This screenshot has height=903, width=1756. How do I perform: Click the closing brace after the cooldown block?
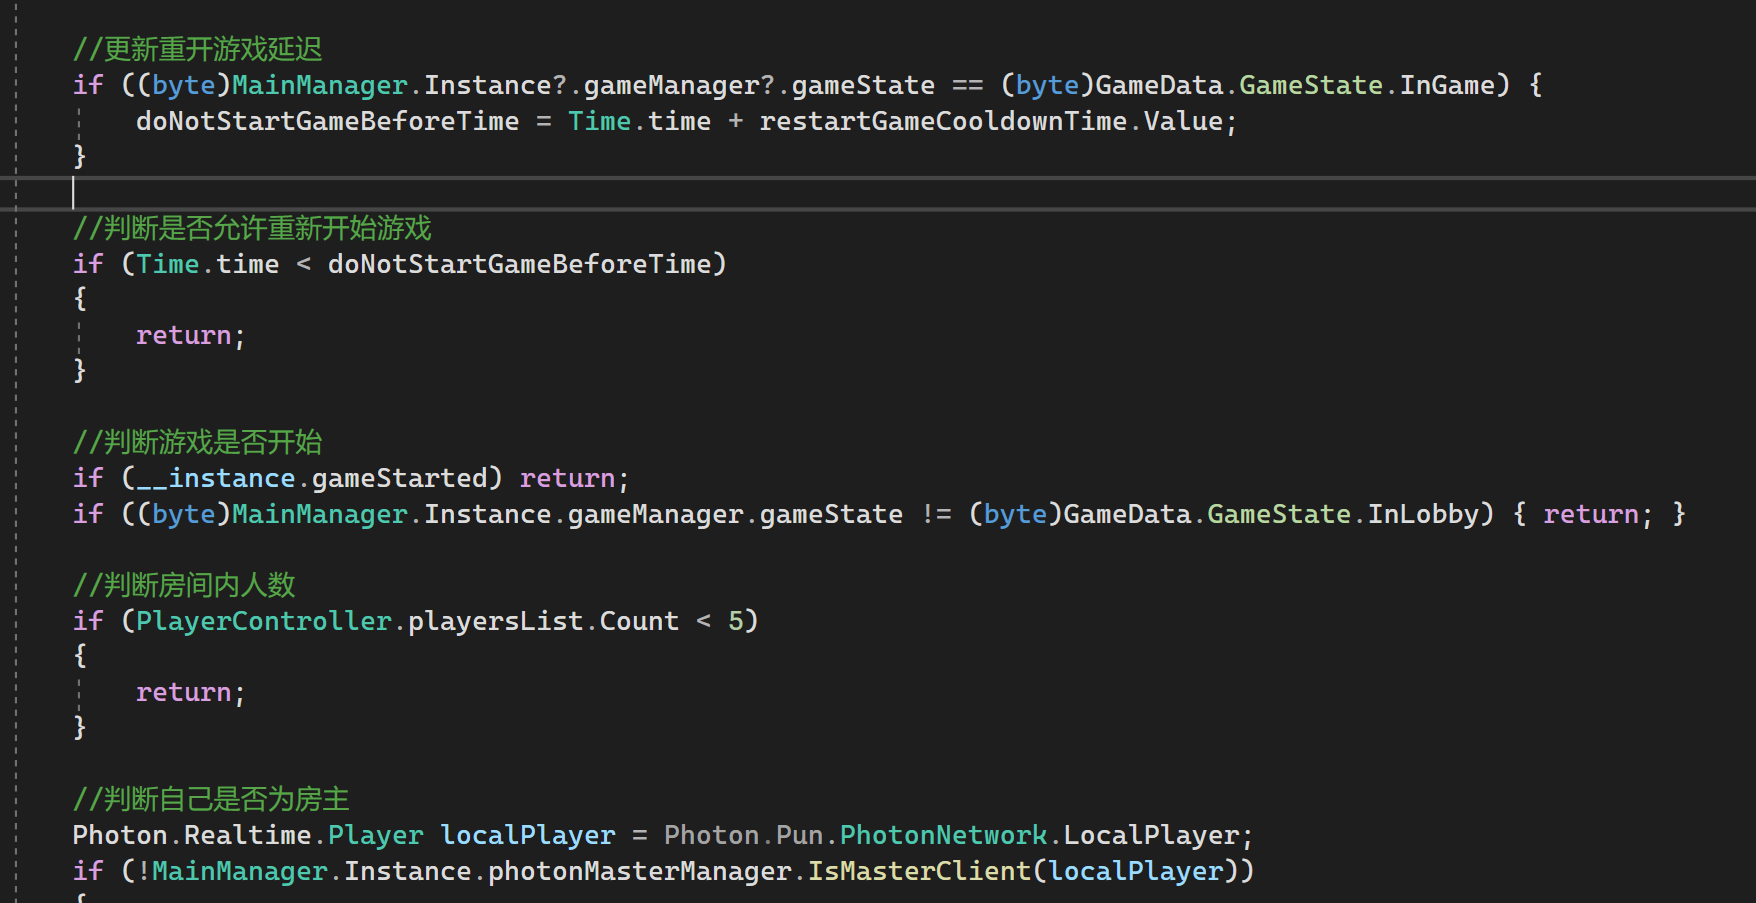tap(79, 155)
